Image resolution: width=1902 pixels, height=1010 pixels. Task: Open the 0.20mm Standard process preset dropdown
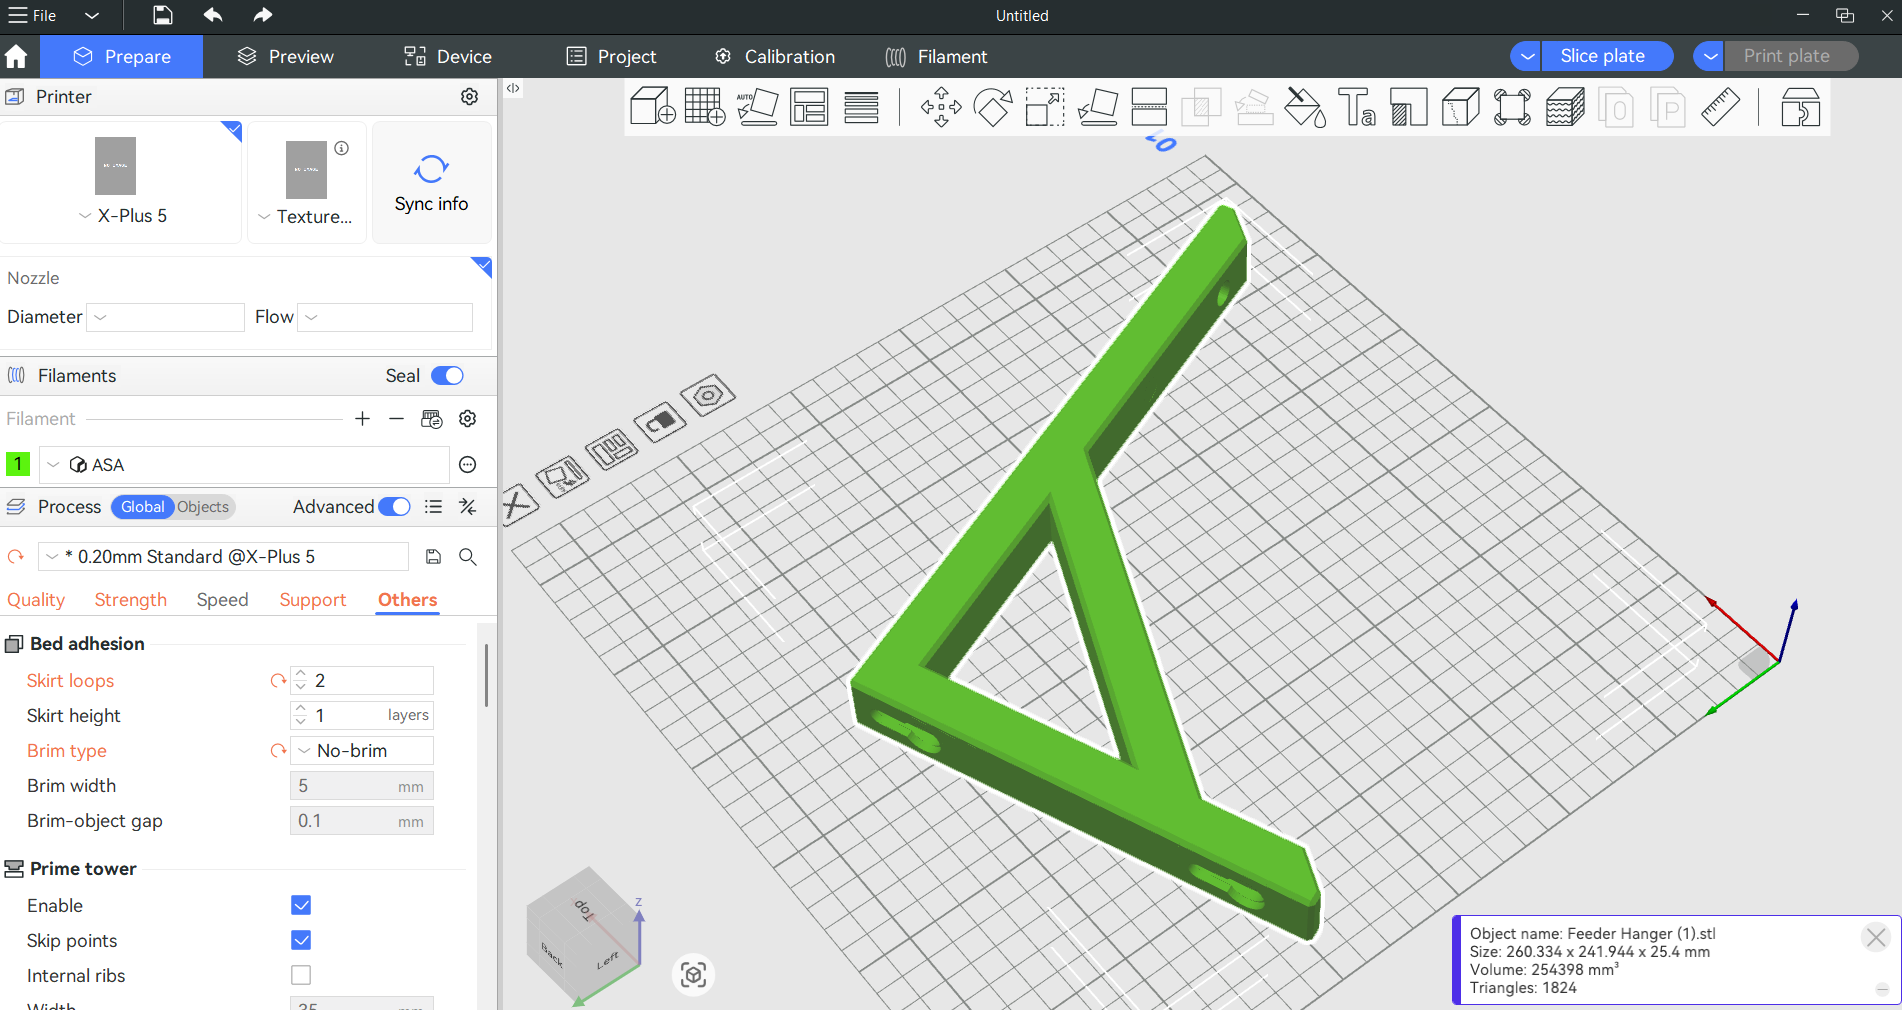pos(223,557)
